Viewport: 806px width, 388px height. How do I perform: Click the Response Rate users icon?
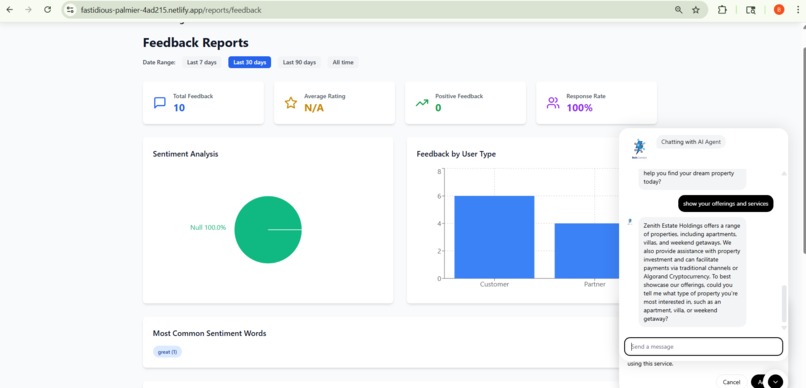pyautogui.click(x=553, y=103)
